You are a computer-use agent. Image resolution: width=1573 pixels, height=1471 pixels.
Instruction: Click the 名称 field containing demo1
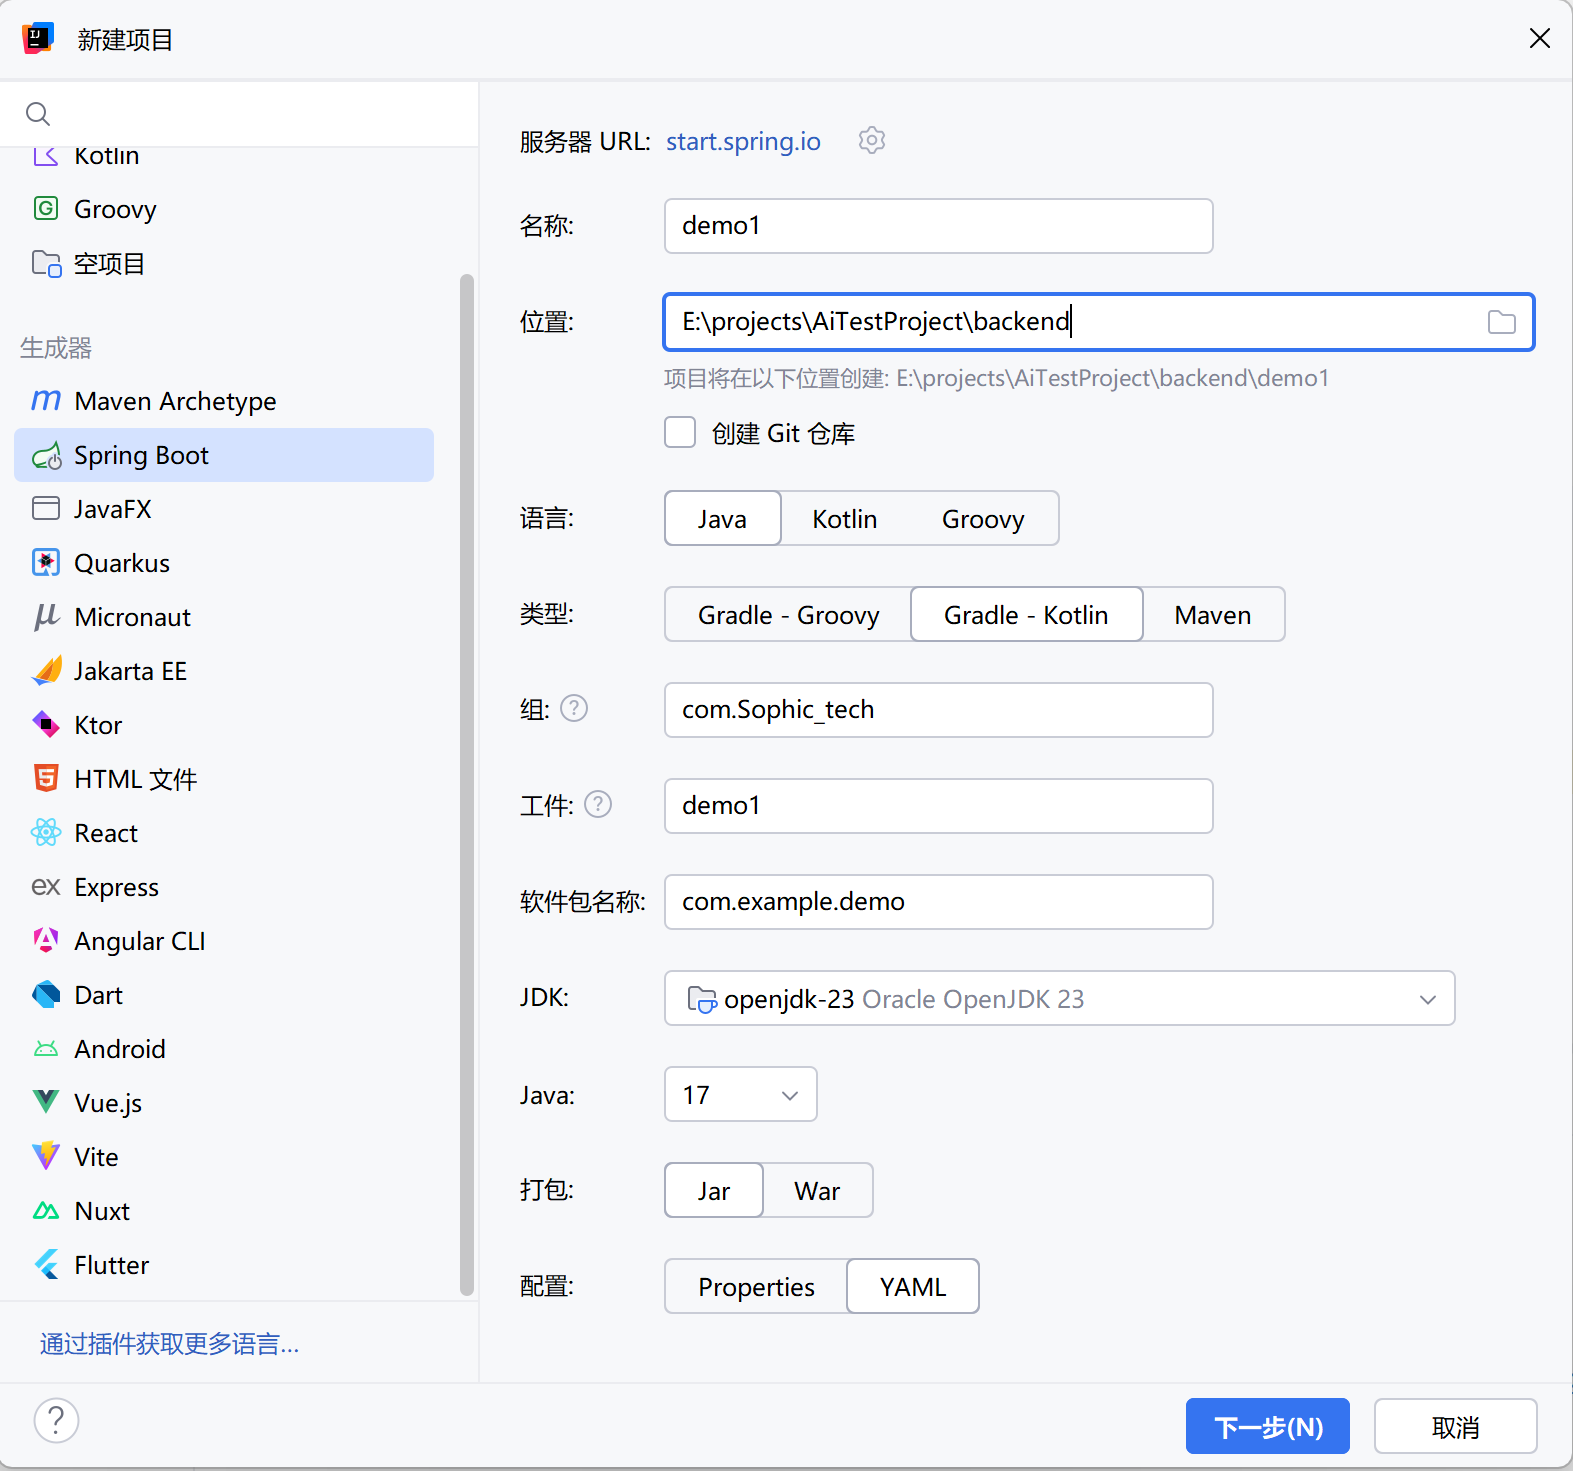point(939,226)
